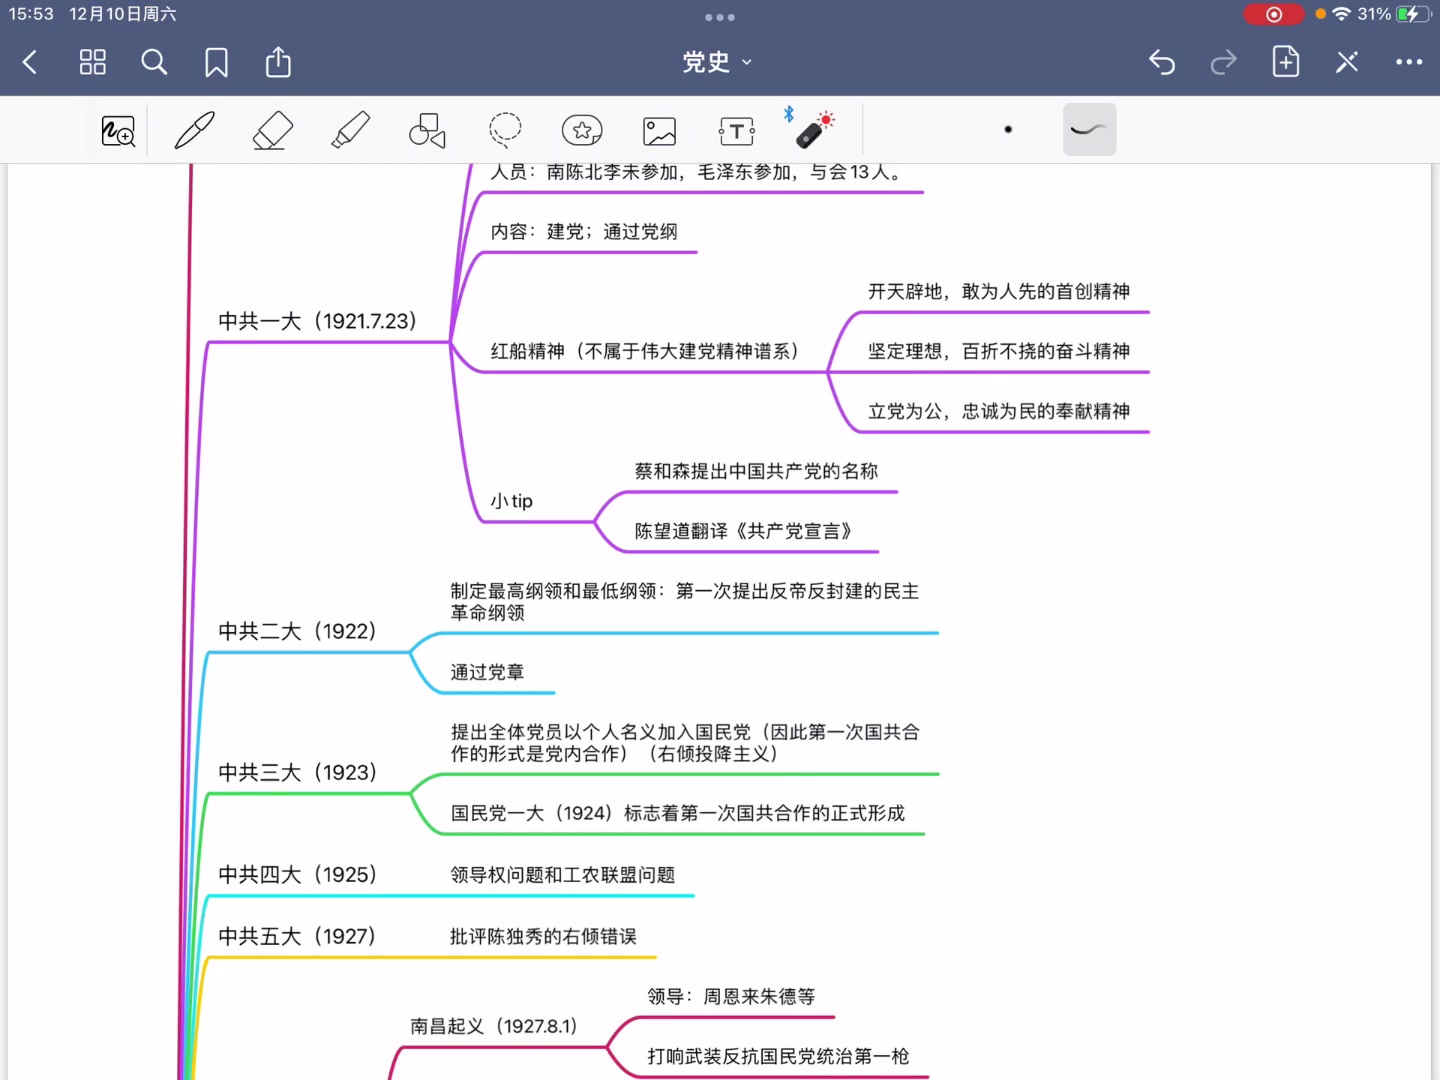Tap the text 领导：周恩来朱德等

pyautogui.click(x=731, y=996)
